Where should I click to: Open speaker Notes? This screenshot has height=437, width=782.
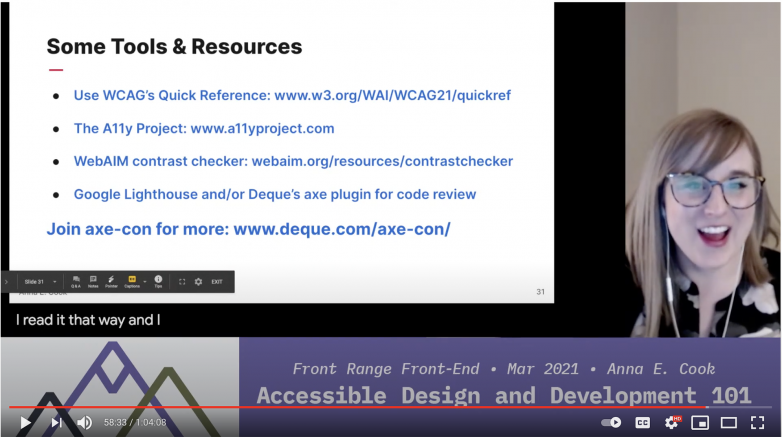coord(93,282)
